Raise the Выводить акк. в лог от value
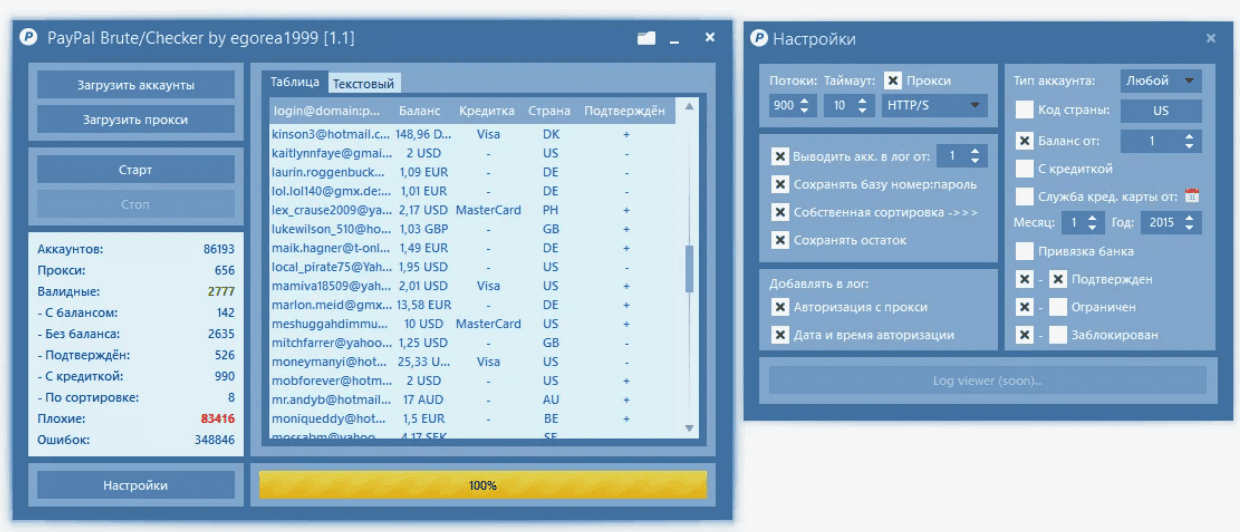1240x532 pixels. point(977,151)
